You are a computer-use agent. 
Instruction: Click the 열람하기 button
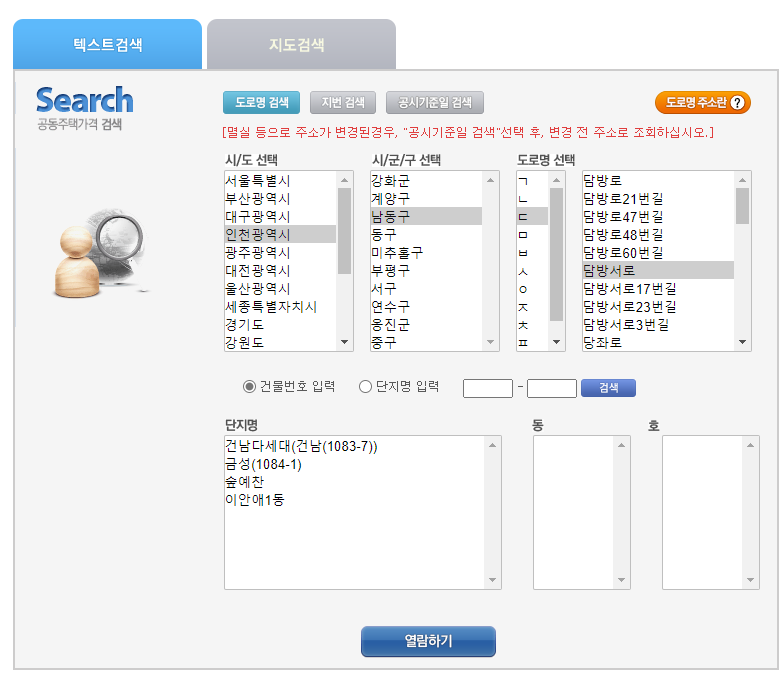[x=428, y=641]
